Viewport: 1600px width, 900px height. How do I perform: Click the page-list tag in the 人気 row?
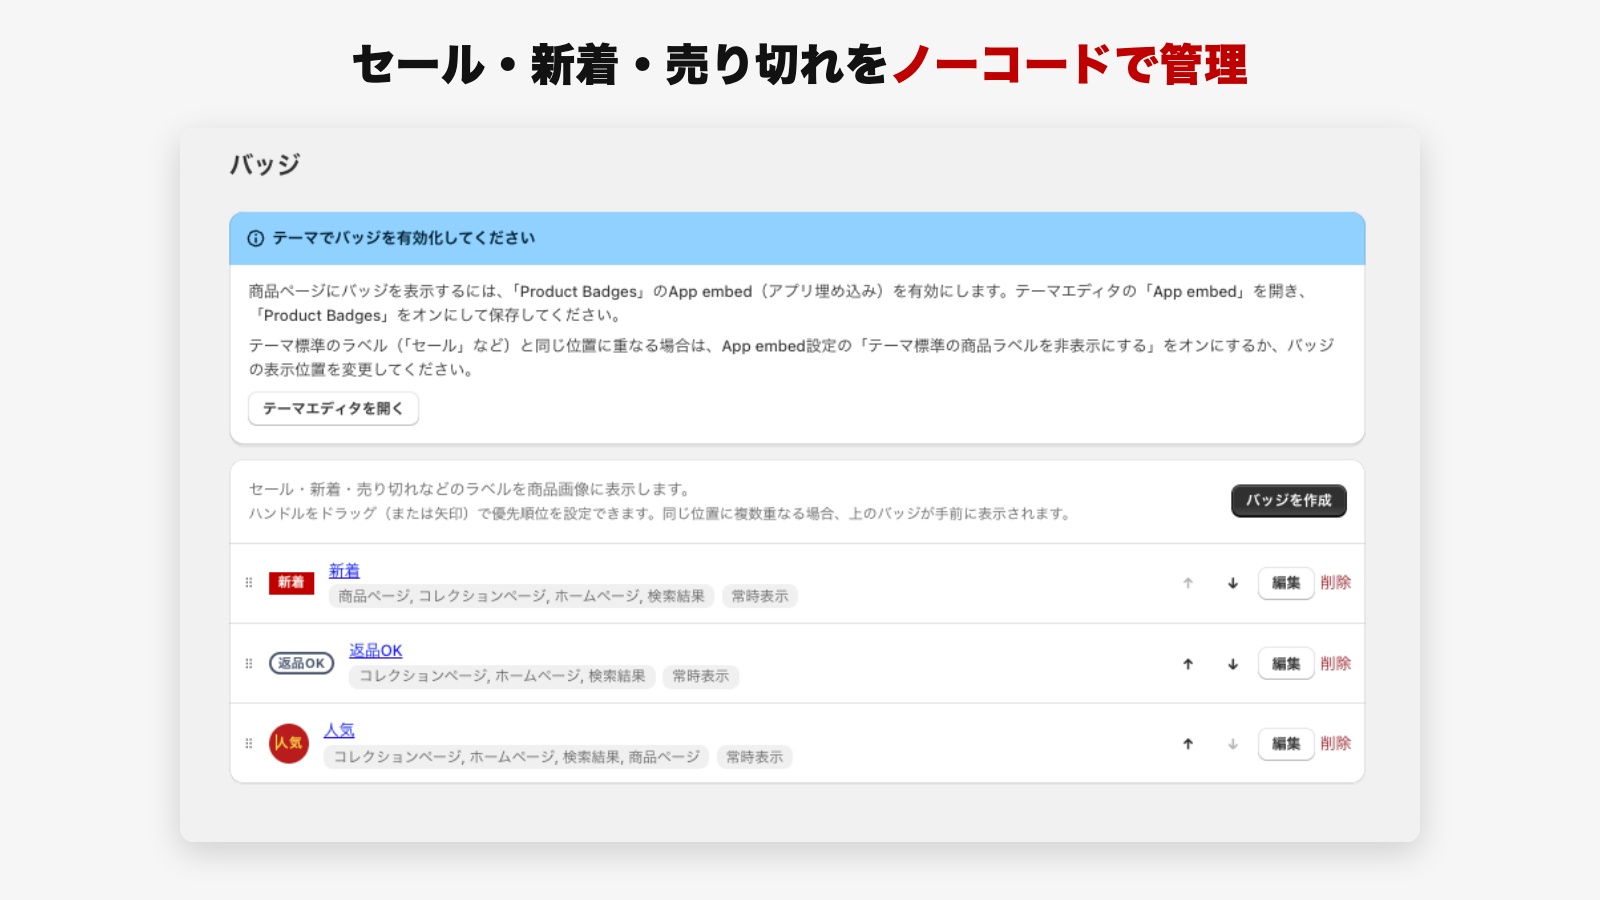pos(516,757)
